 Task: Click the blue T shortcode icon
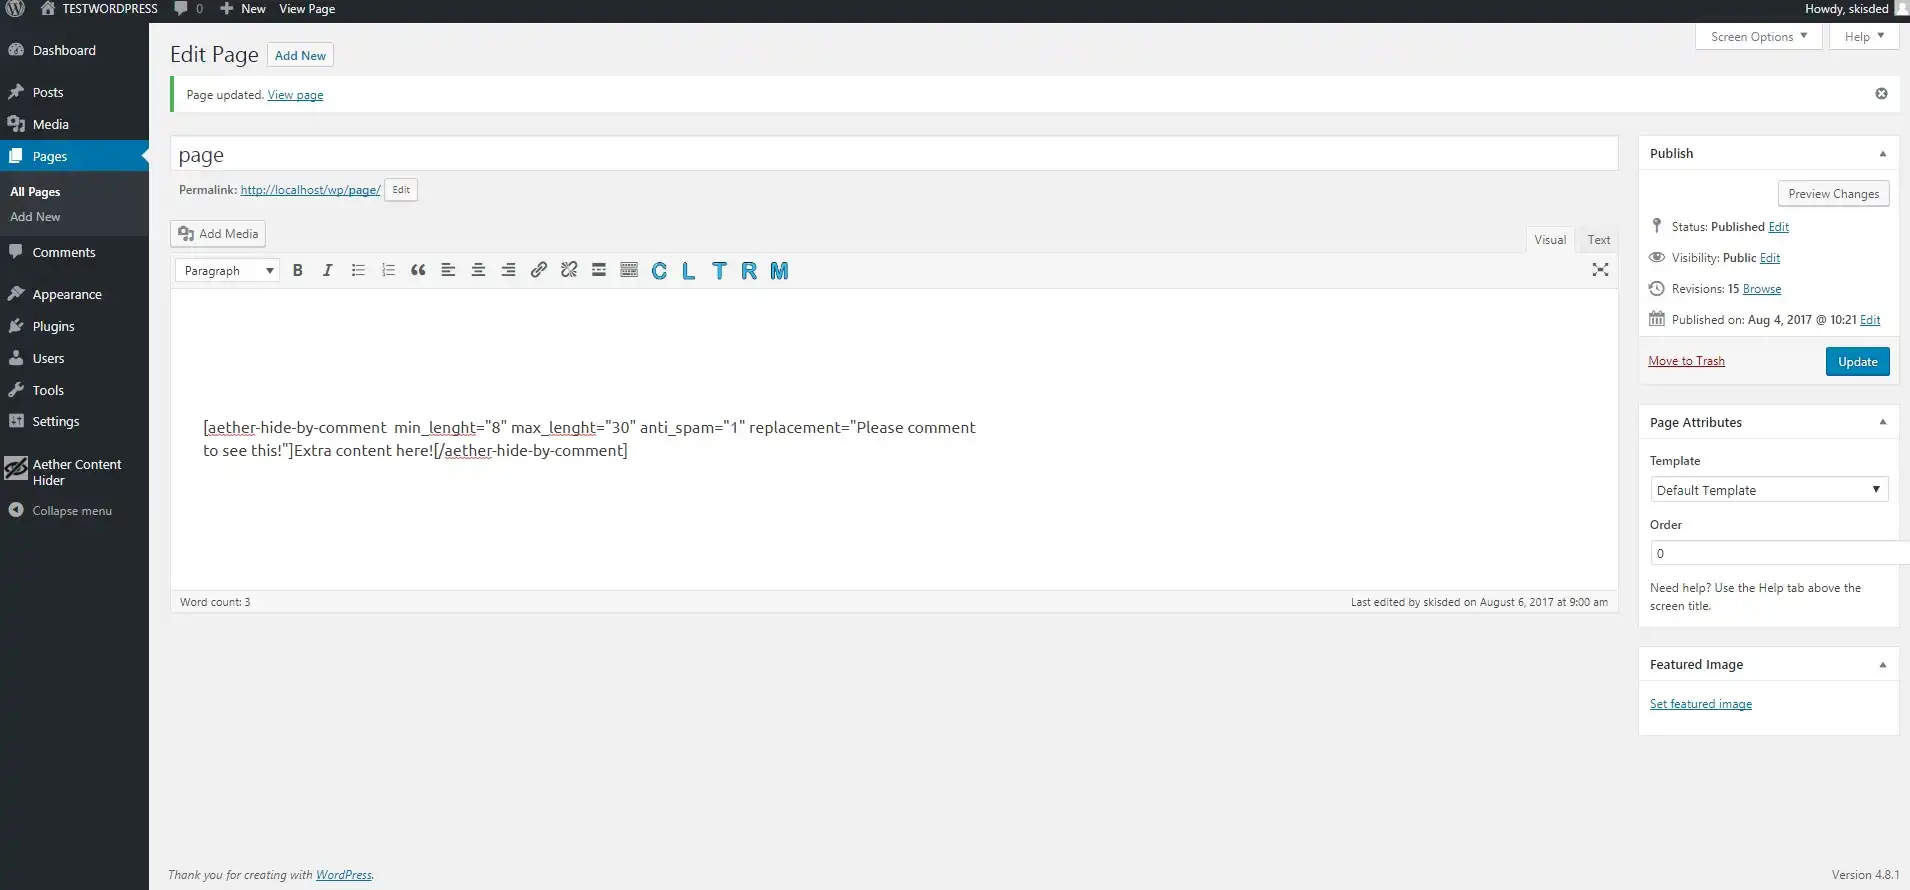[719, 271]
